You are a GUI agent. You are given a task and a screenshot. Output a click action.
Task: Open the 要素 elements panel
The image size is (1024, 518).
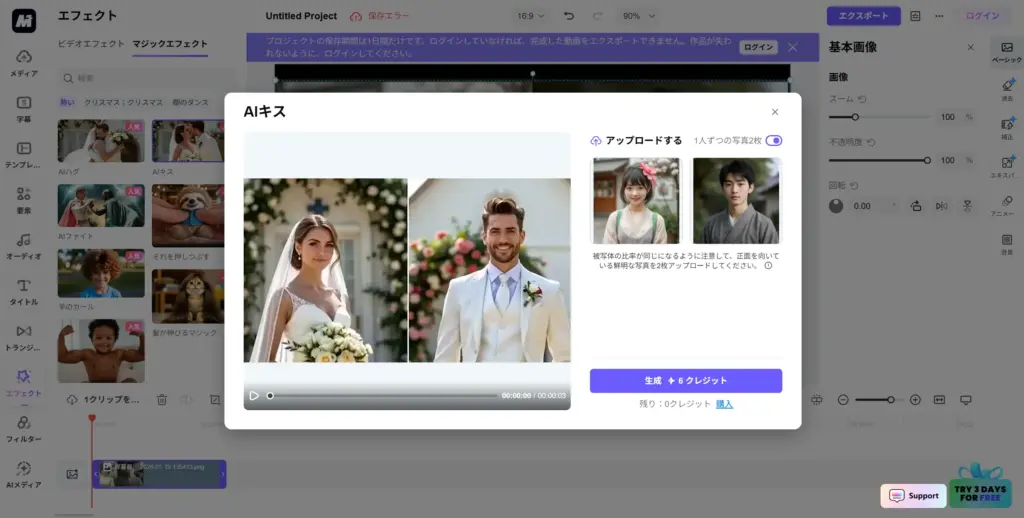(x=24, y=201)
